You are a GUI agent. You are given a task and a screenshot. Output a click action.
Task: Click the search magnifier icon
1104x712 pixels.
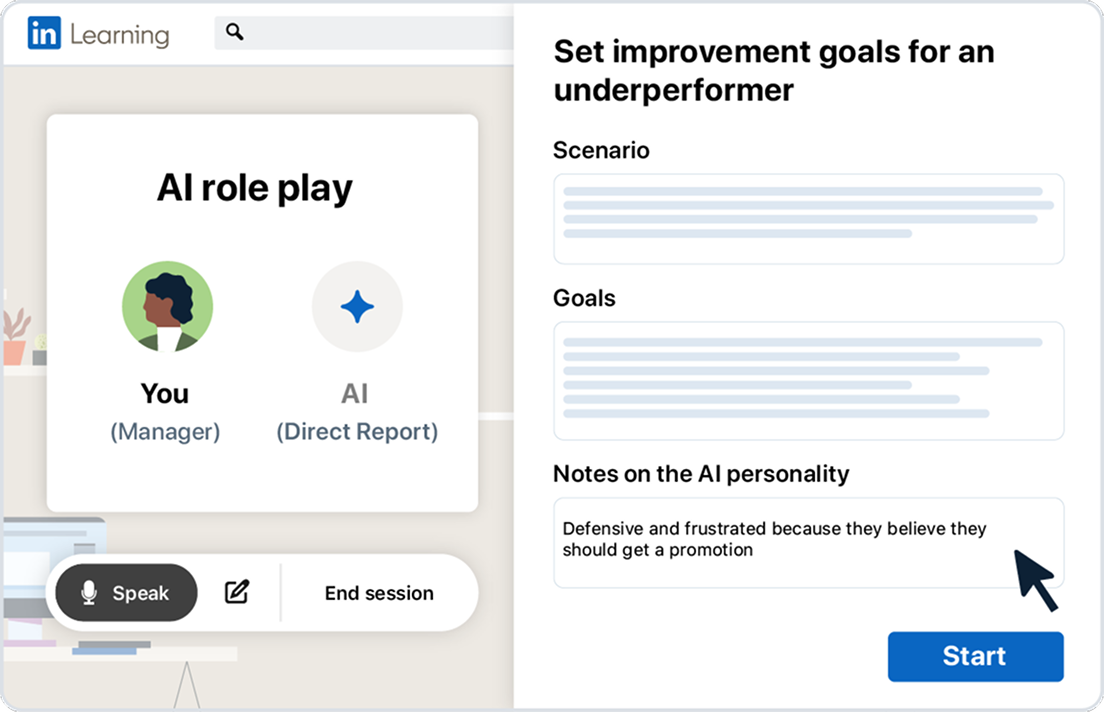pos(235,33)
